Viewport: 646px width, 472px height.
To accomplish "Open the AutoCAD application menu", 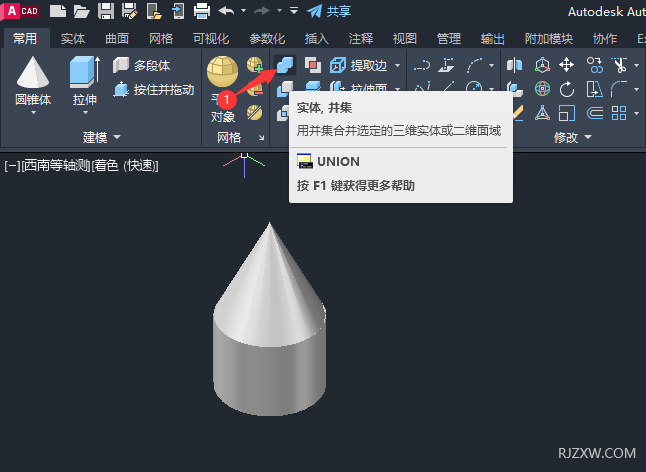I will [21, 11].
